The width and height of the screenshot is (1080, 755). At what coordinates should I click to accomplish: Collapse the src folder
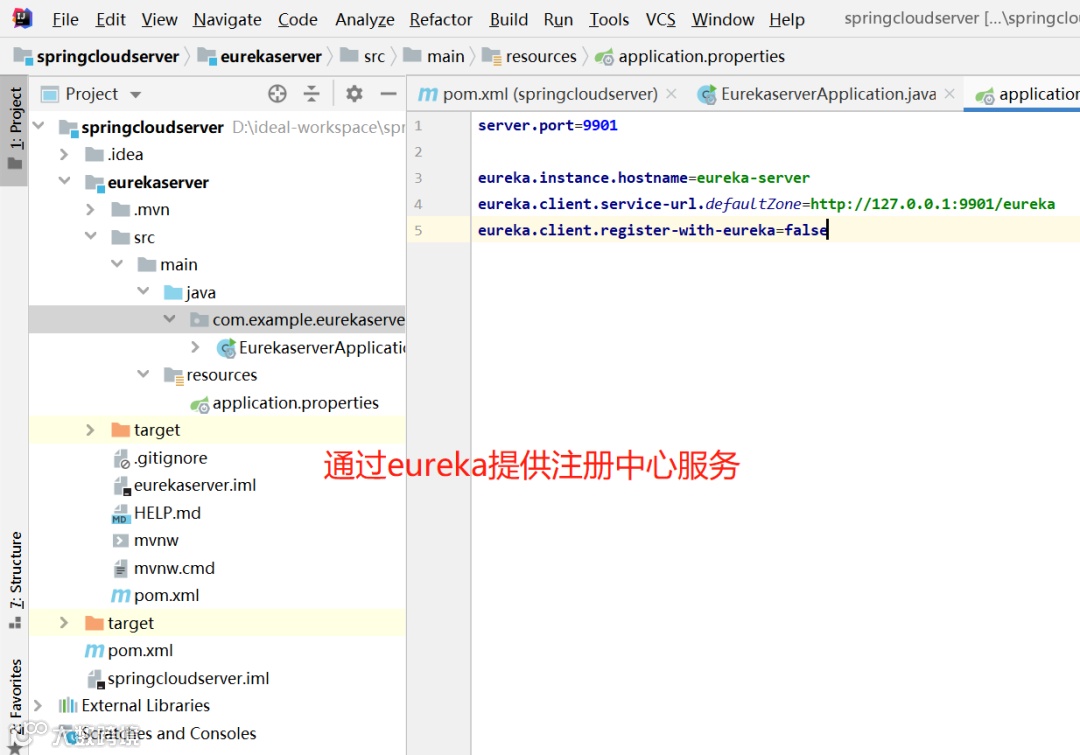click(x=91, y=236)
